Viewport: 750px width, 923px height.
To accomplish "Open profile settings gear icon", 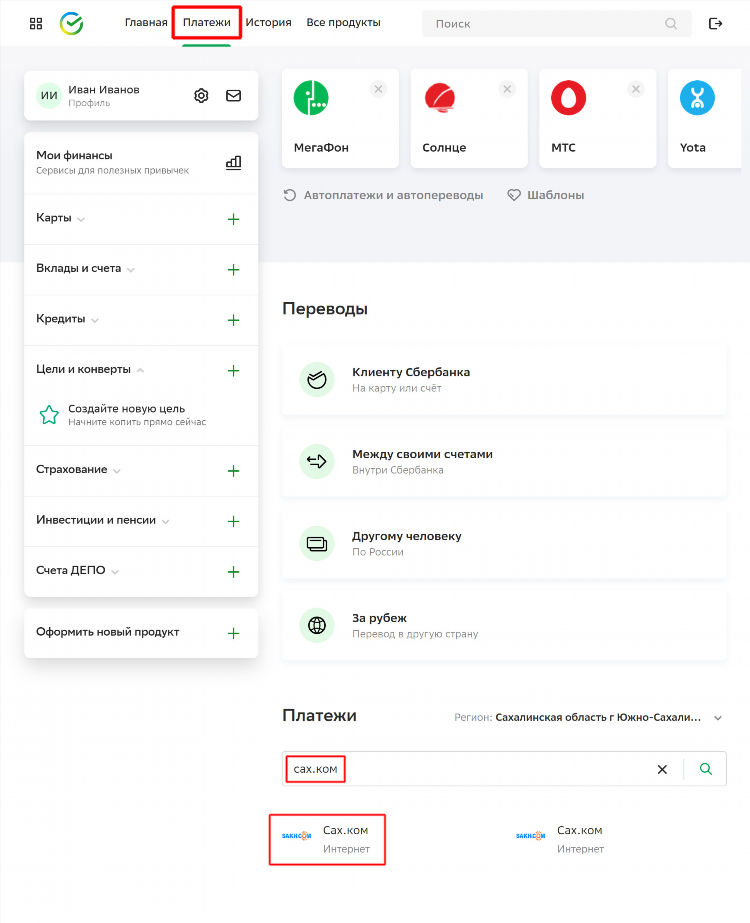I will pos(201,95).
